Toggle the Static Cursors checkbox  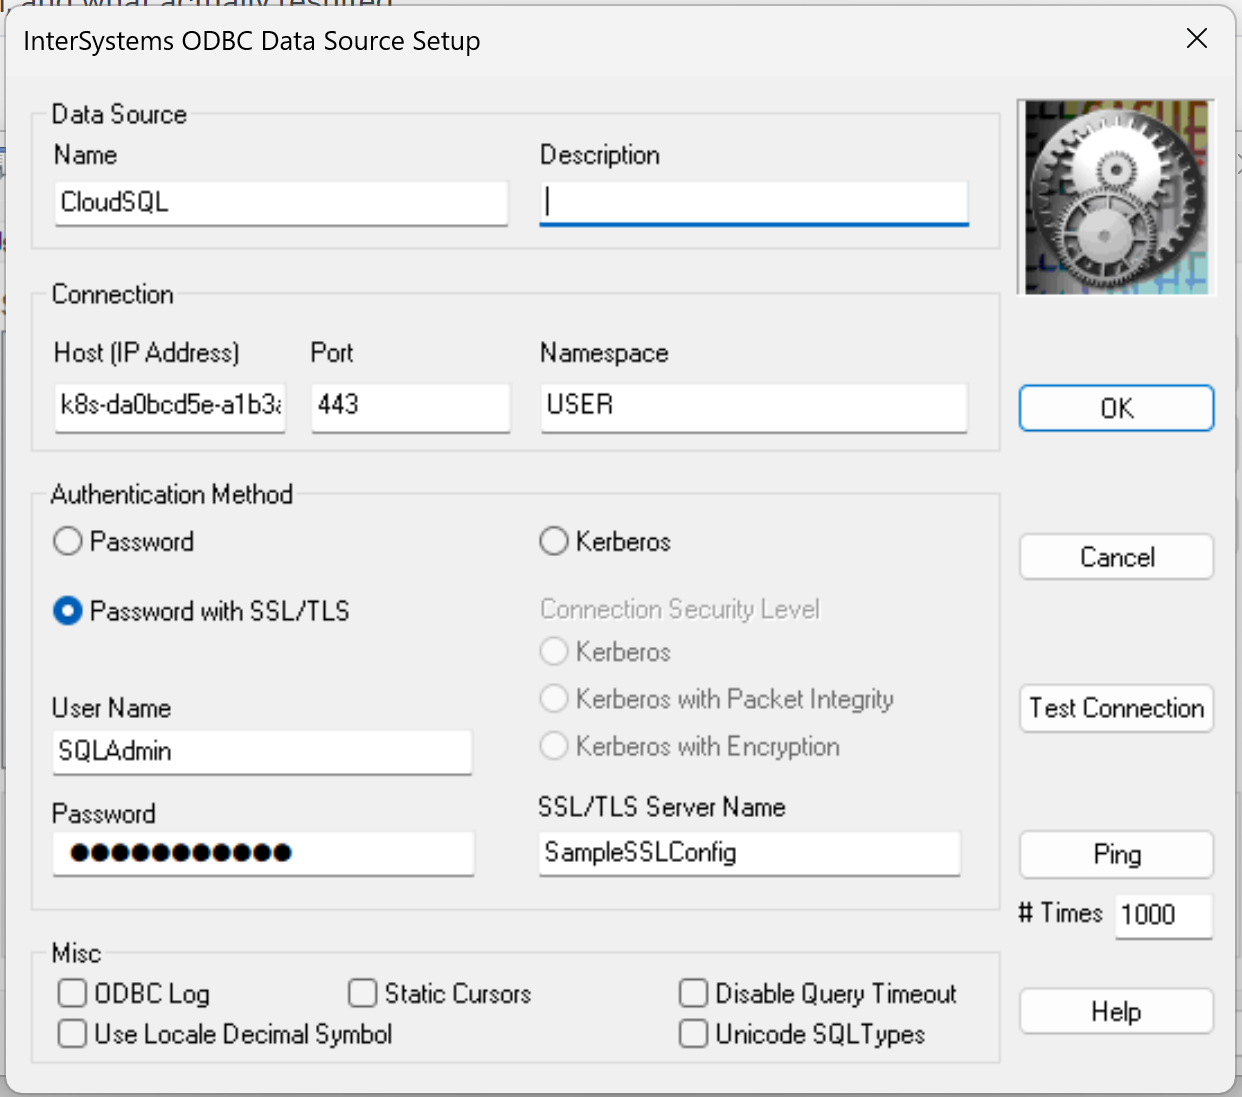tap(362, 993)
